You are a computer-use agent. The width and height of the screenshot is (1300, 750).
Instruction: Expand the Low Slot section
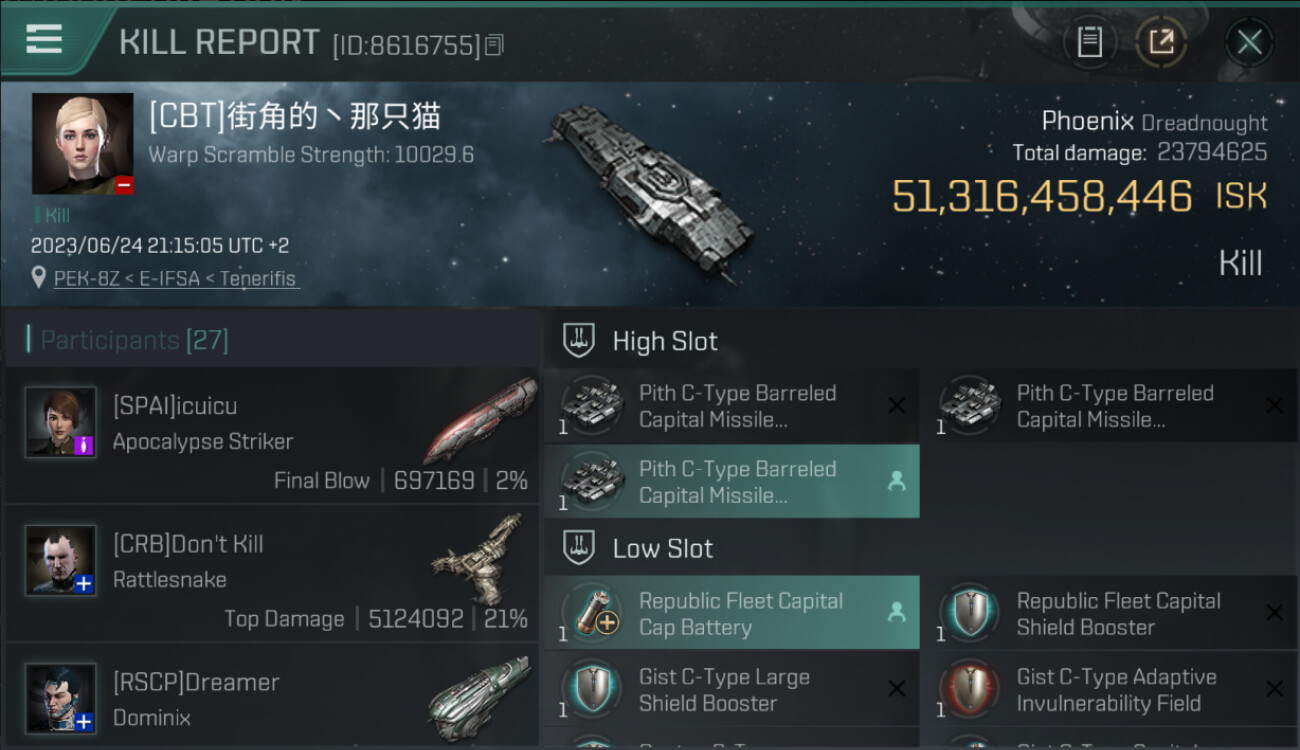(x=662, y=548)
